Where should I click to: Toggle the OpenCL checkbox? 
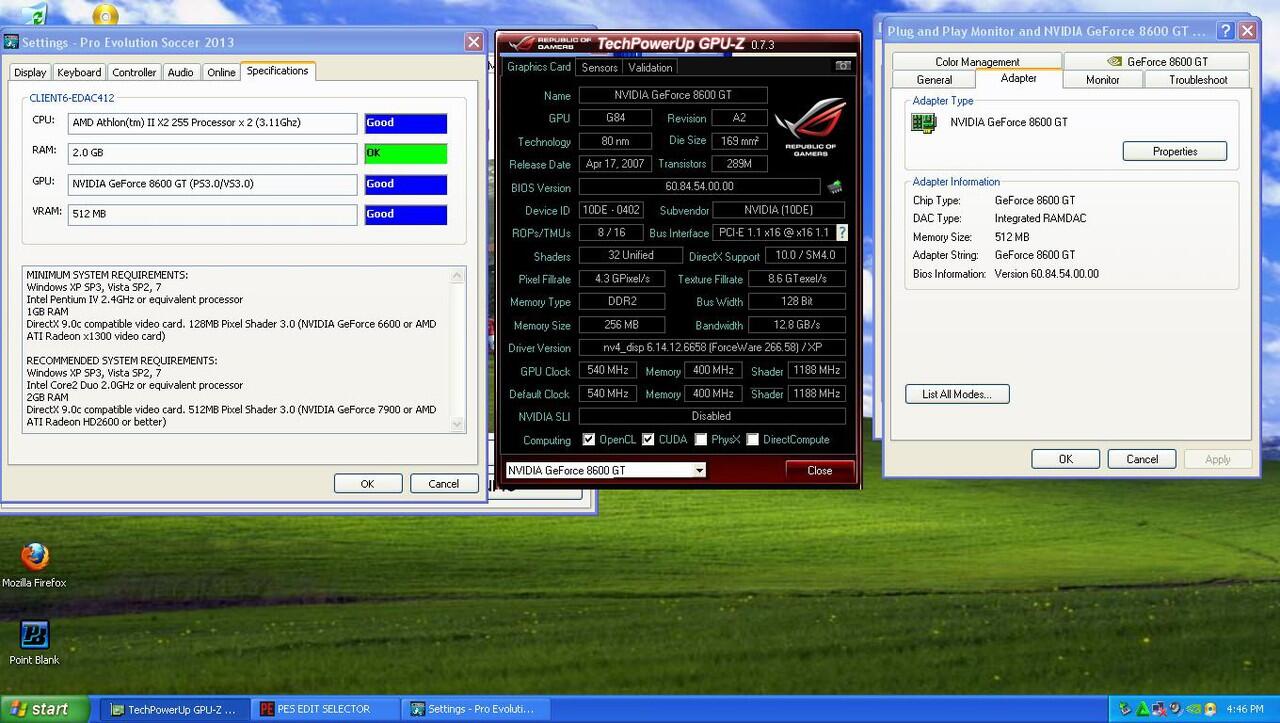tap(589, 439)
